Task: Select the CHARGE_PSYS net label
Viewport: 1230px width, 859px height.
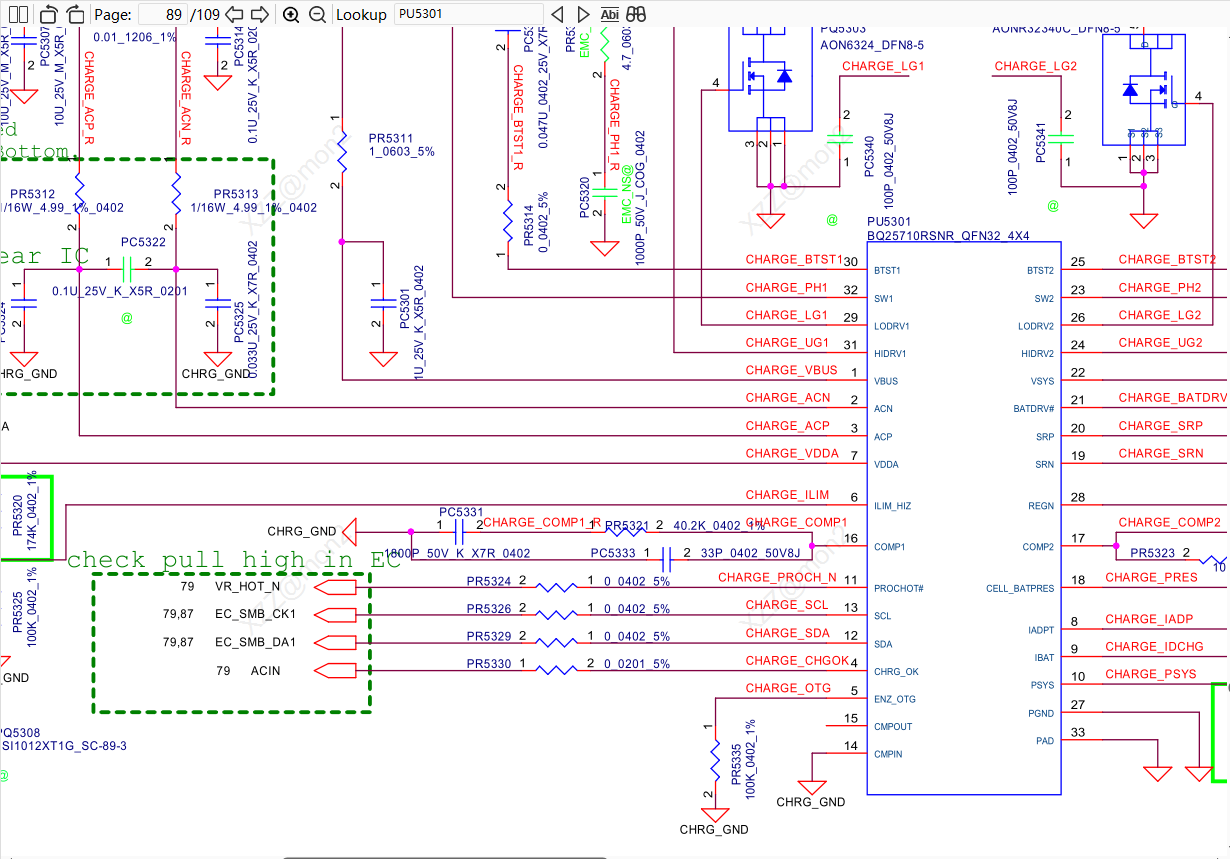Action: coord(1150,674)
